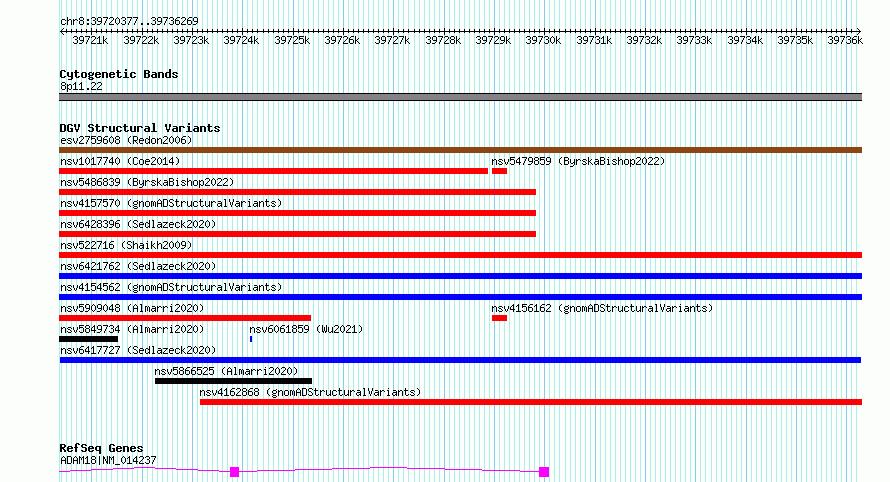
Task: Open nsv5479859 (ByrskaBishop2022) variant label
Action: pos(578,161)
